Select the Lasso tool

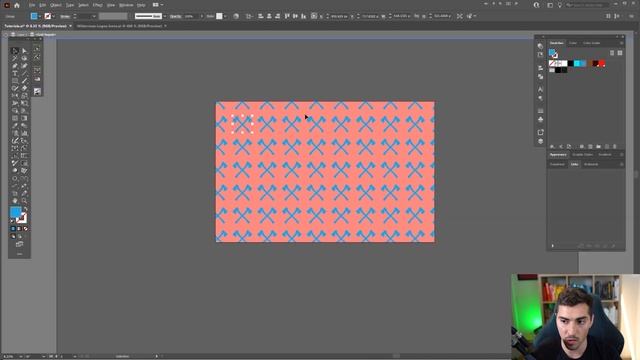tap(24, 58)
